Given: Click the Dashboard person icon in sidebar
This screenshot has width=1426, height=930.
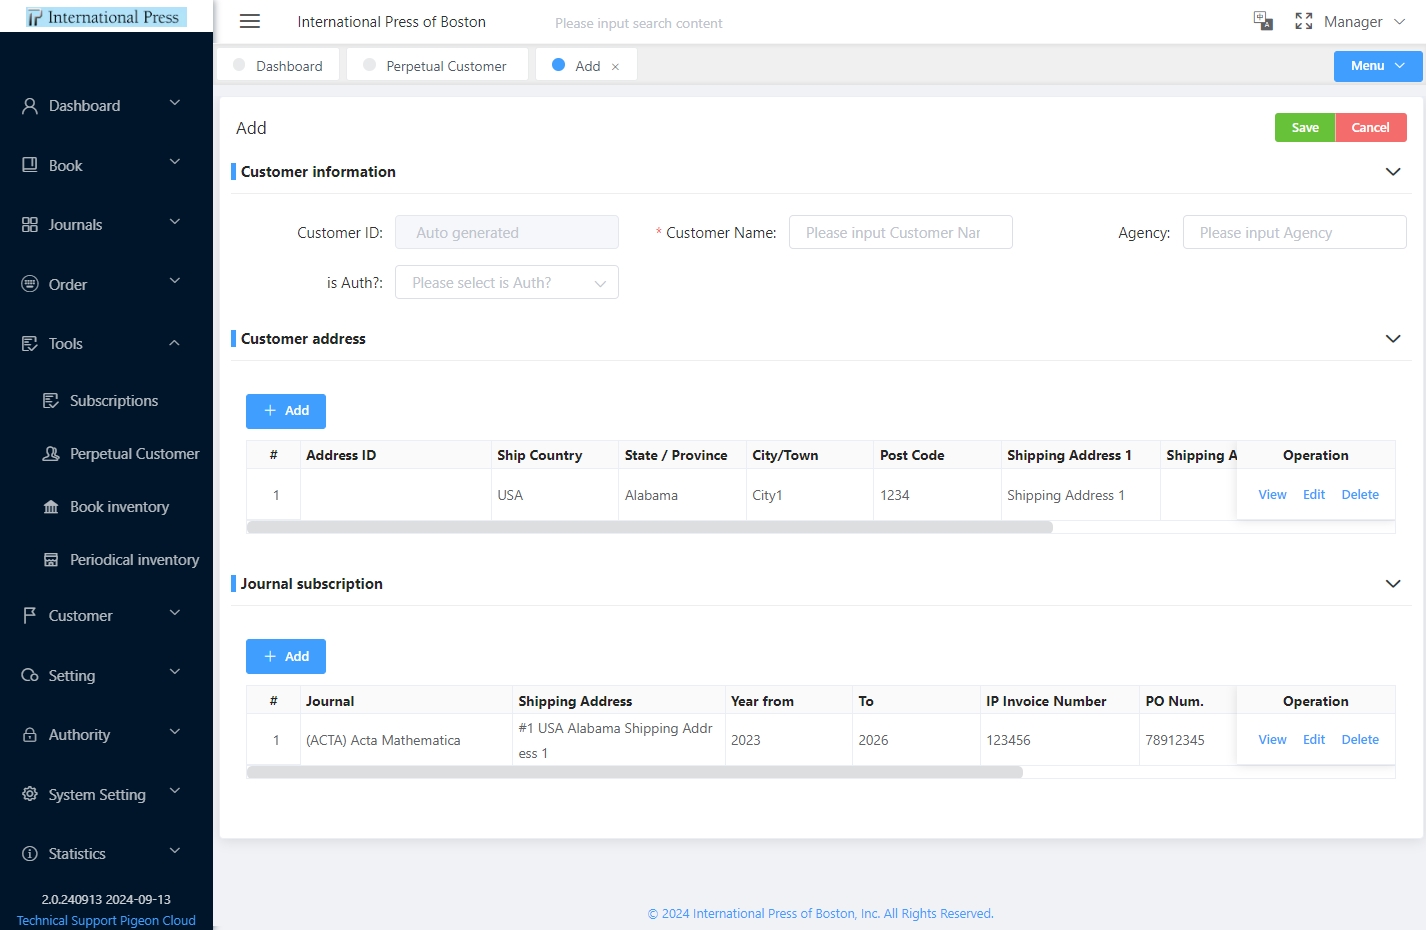Looking at the screenshot, I should point(30,106).
